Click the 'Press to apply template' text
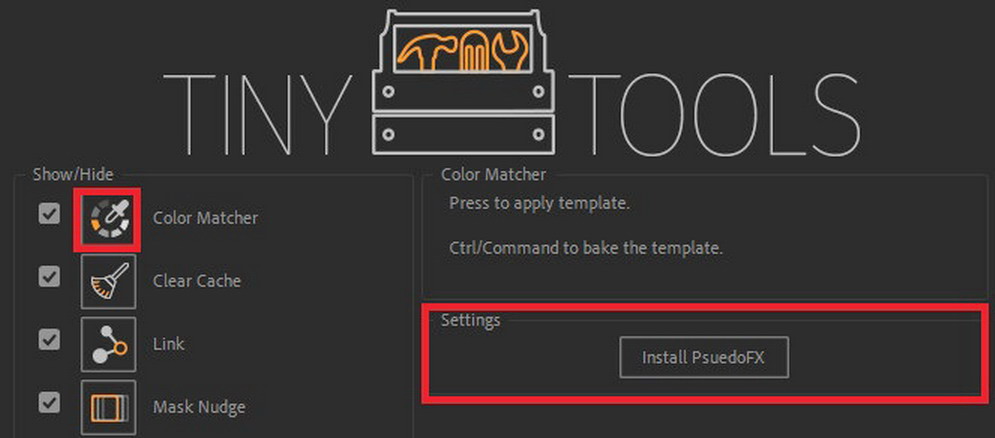 539,203
